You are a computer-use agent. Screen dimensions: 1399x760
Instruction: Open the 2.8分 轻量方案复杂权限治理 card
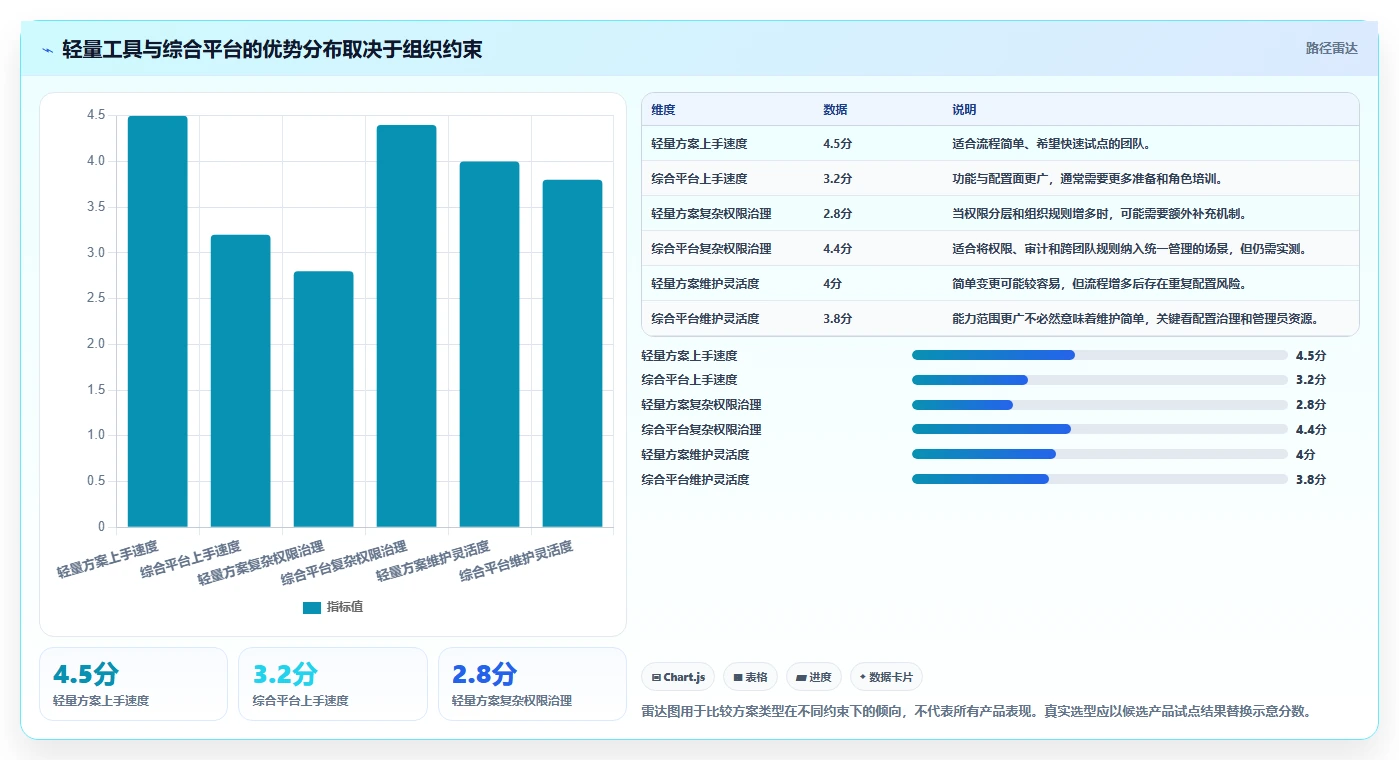tap(532, 684)
